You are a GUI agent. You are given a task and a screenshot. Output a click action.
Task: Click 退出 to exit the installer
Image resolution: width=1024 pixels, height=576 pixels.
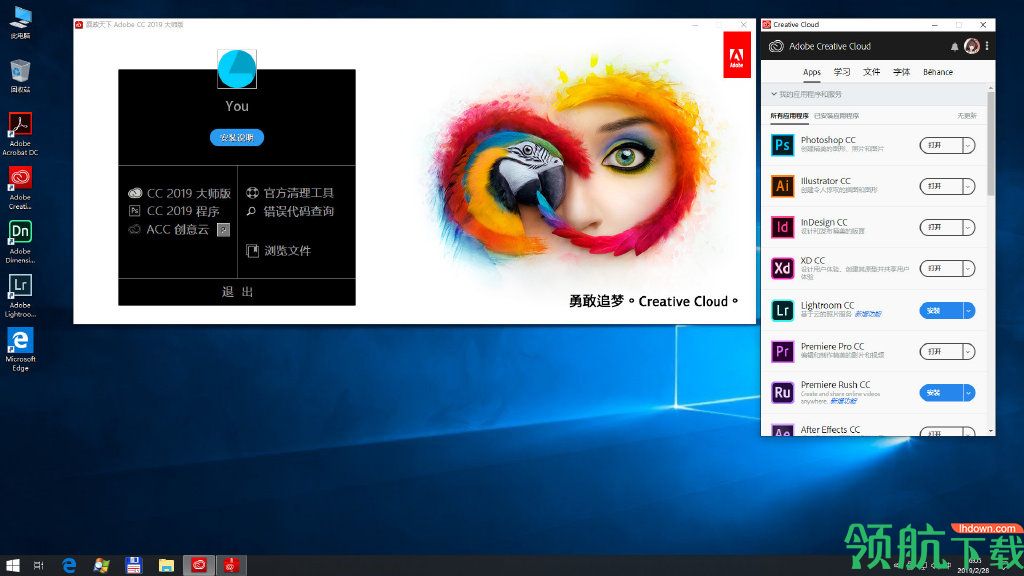point(237,292)
